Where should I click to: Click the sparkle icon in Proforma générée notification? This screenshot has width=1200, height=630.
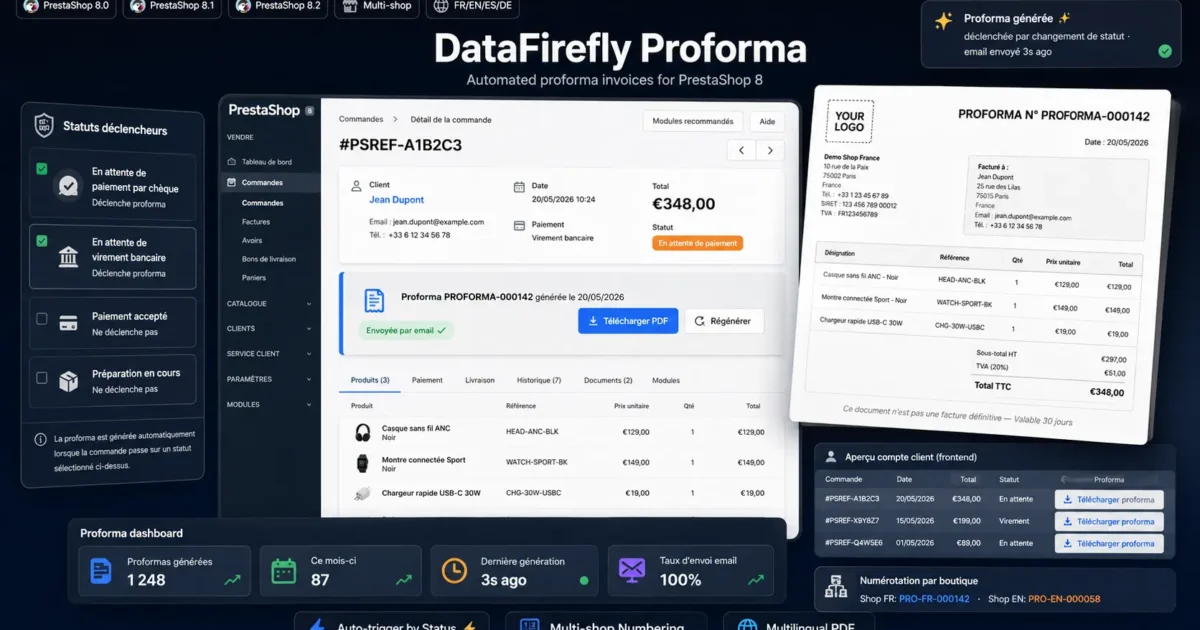pyautogui.click(x=943, y=21)
